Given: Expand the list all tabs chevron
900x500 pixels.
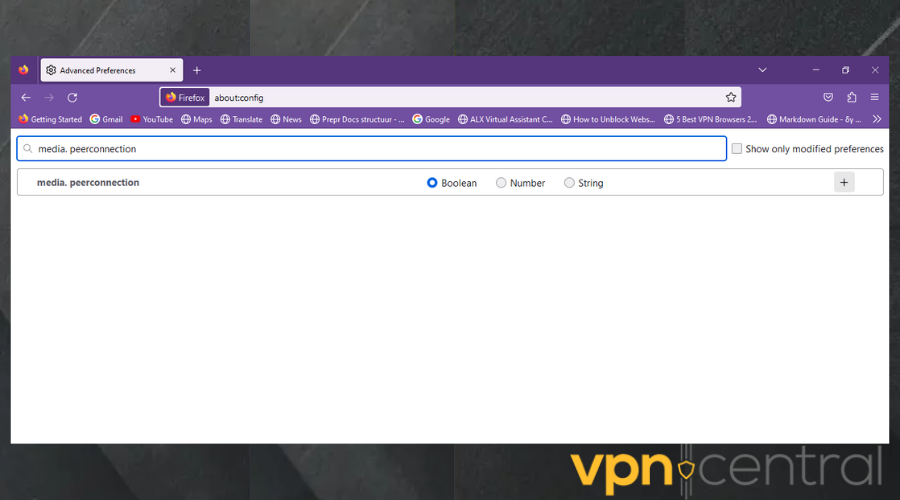Looking at the screenshot, I should (762, 70).
